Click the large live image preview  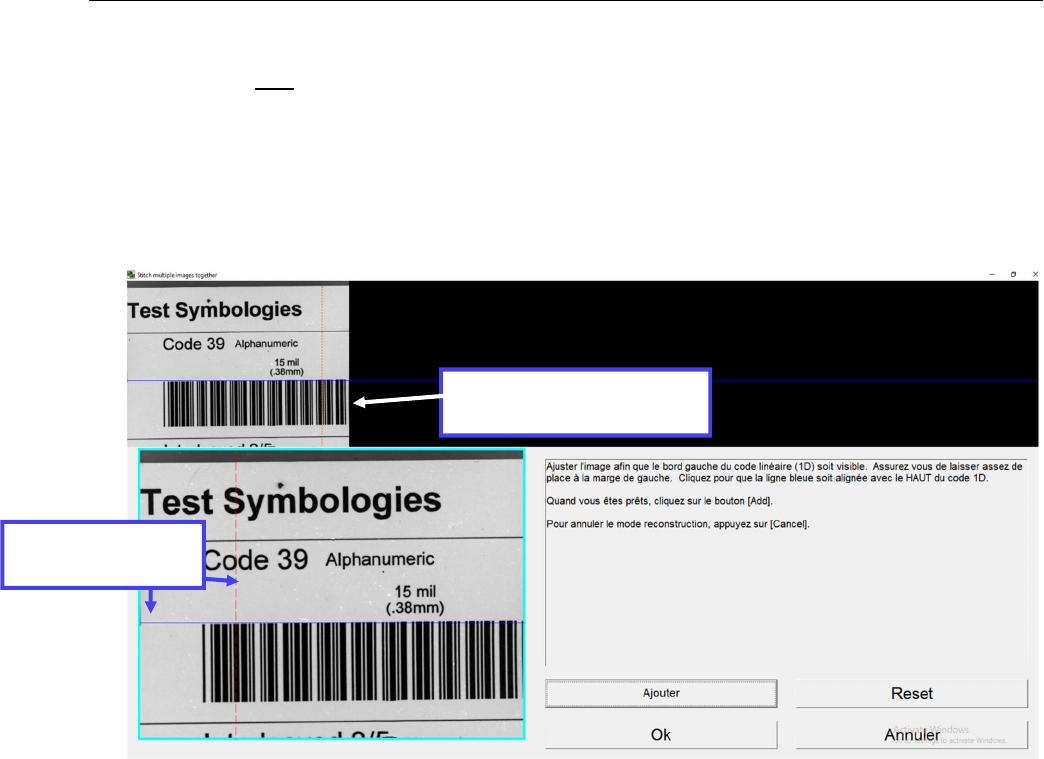click(332, 594)
